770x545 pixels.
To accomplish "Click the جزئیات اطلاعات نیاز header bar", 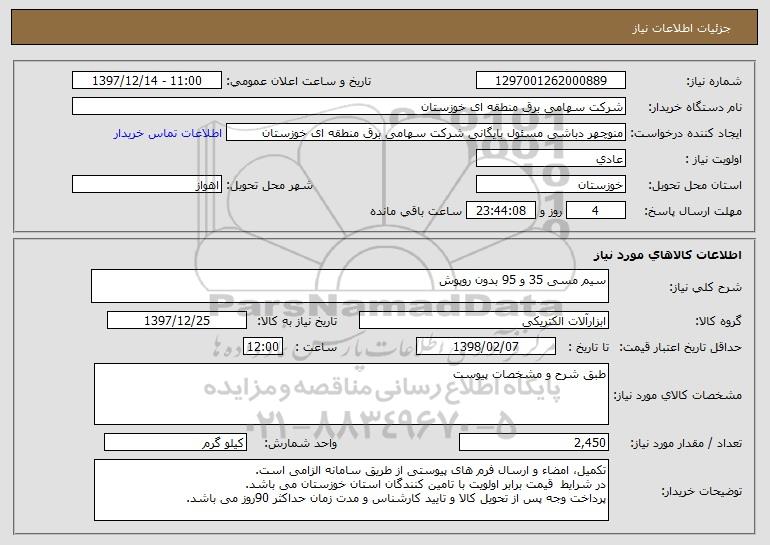I will 385,28.
